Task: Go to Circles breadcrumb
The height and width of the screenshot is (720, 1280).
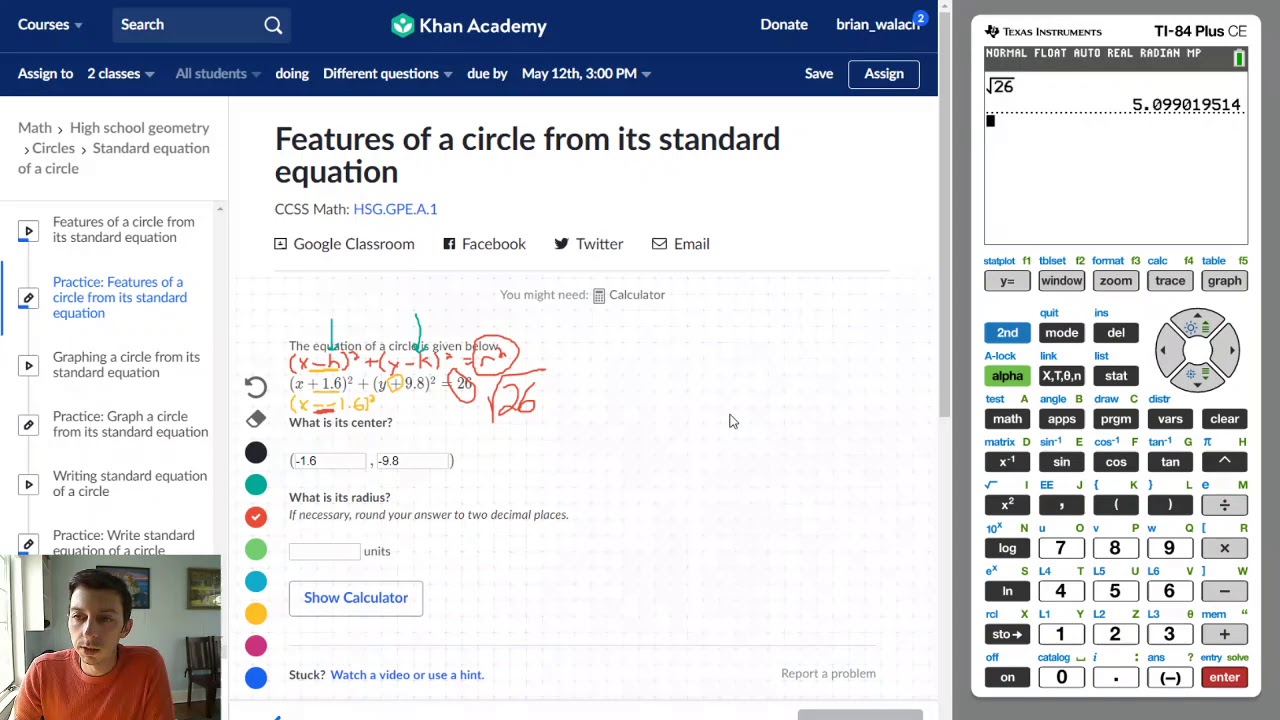Action: [x=53, y=148]
